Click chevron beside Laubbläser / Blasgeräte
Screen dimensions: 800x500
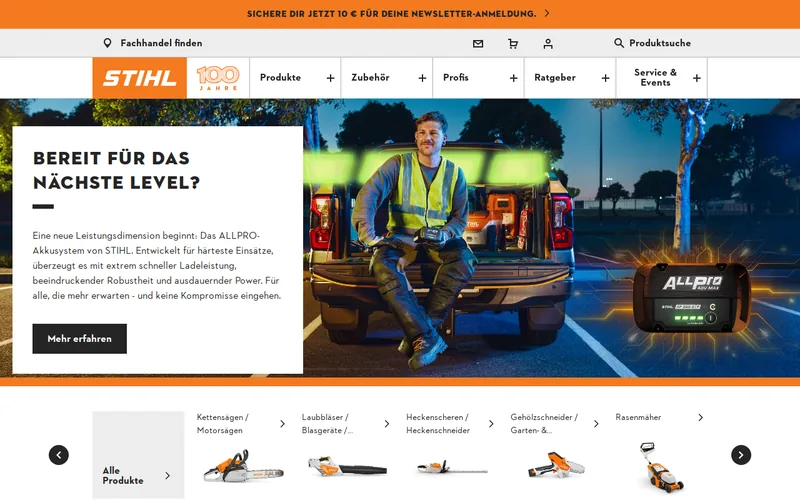pyautogui.click(x=387, y=423)
